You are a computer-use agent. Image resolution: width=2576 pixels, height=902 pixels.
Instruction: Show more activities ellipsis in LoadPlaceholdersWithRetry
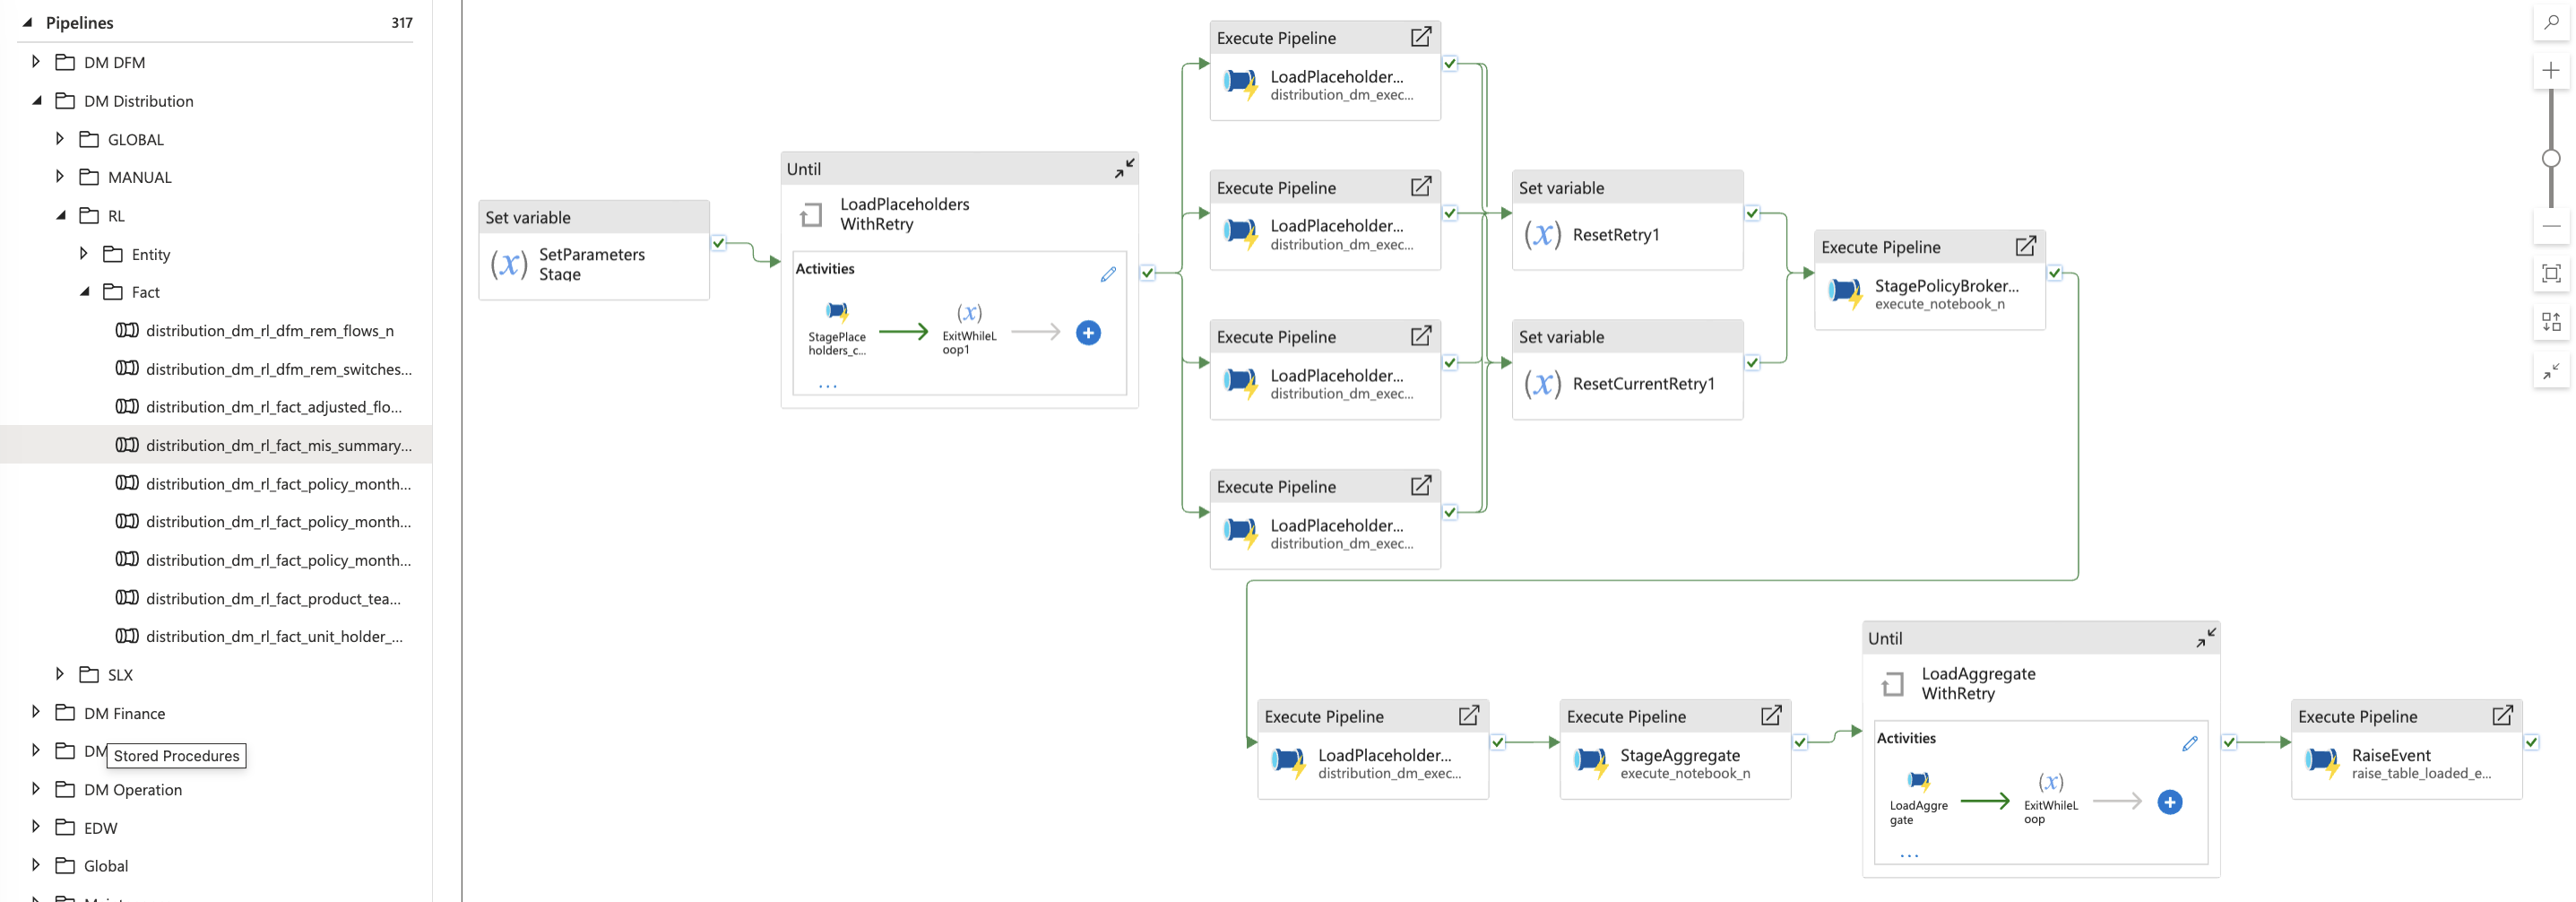click(x=828, y=386)
